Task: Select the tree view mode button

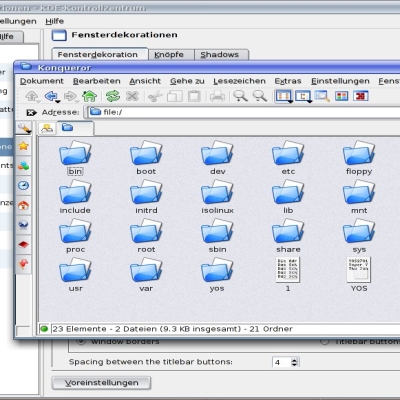Action: click(303, 96)
